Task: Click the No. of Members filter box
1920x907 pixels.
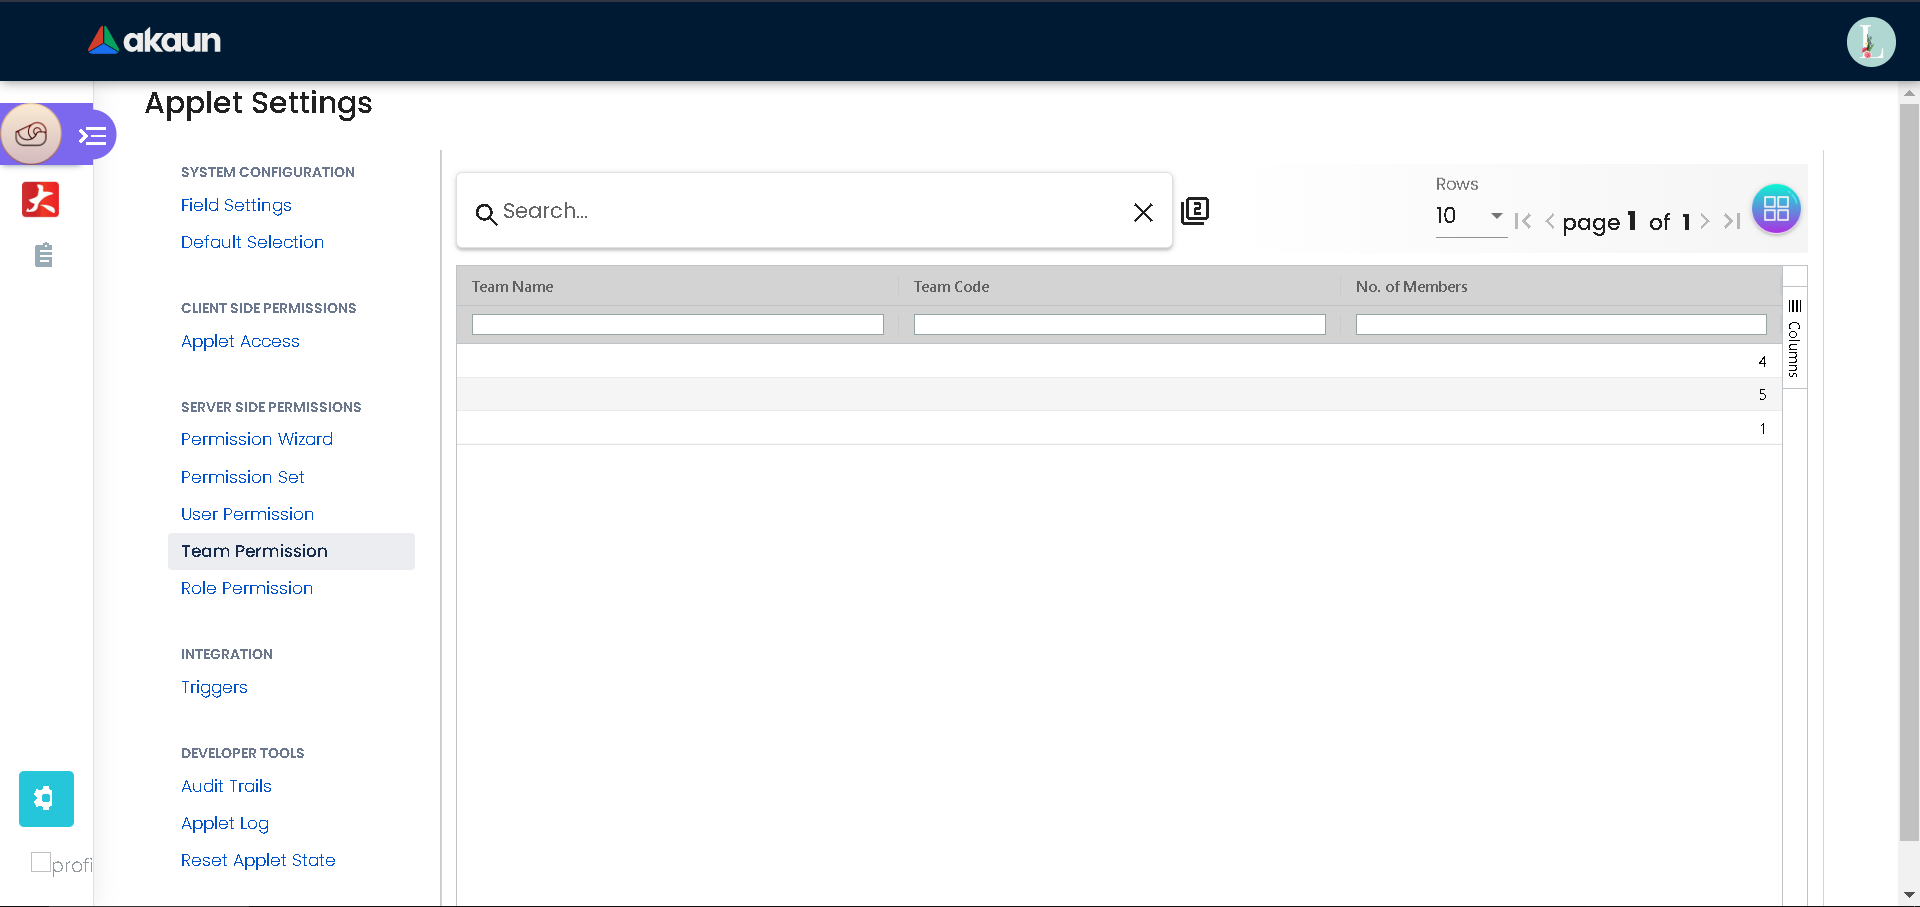Action: 1561,325
